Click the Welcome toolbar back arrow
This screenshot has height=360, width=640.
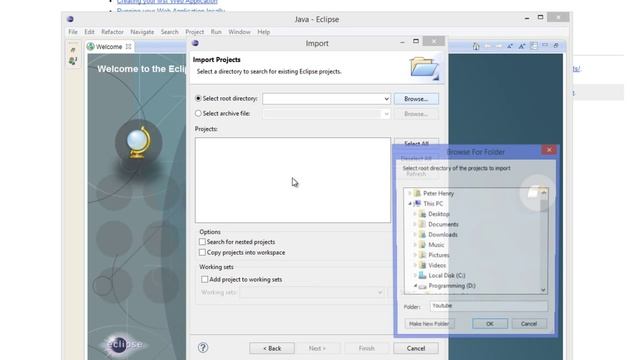point(488,46)
